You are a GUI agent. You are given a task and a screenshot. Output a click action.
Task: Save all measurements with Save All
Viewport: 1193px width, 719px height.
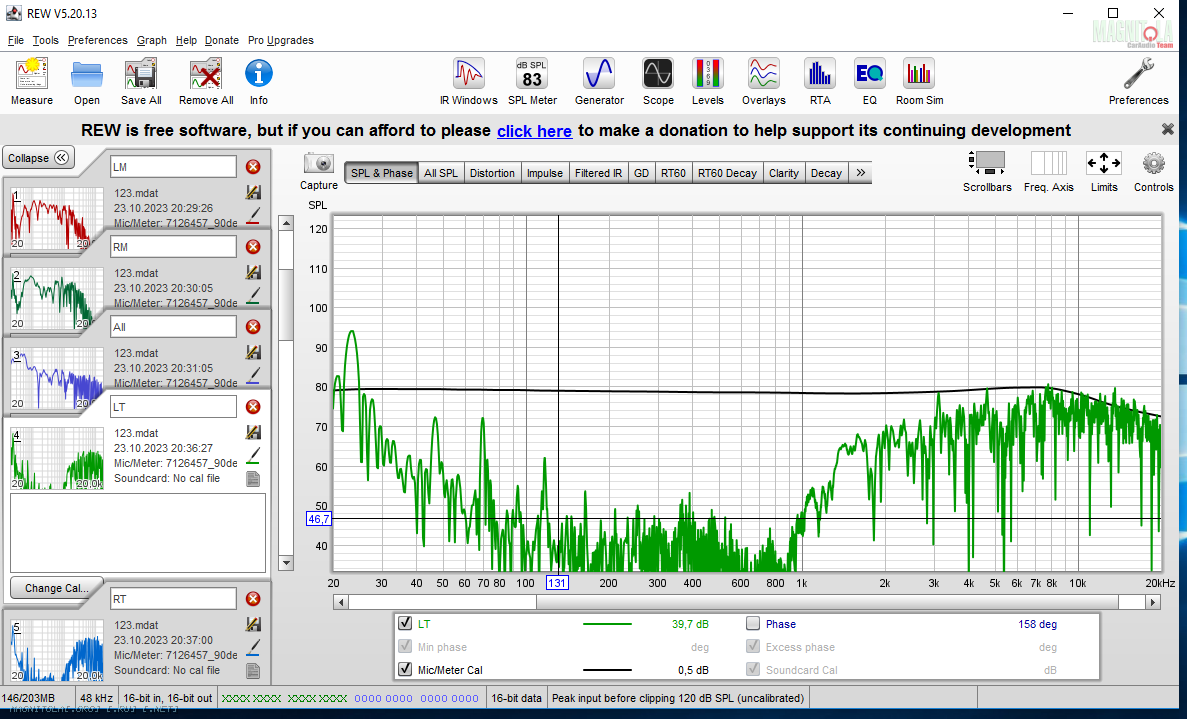click(x=141, y=75)
